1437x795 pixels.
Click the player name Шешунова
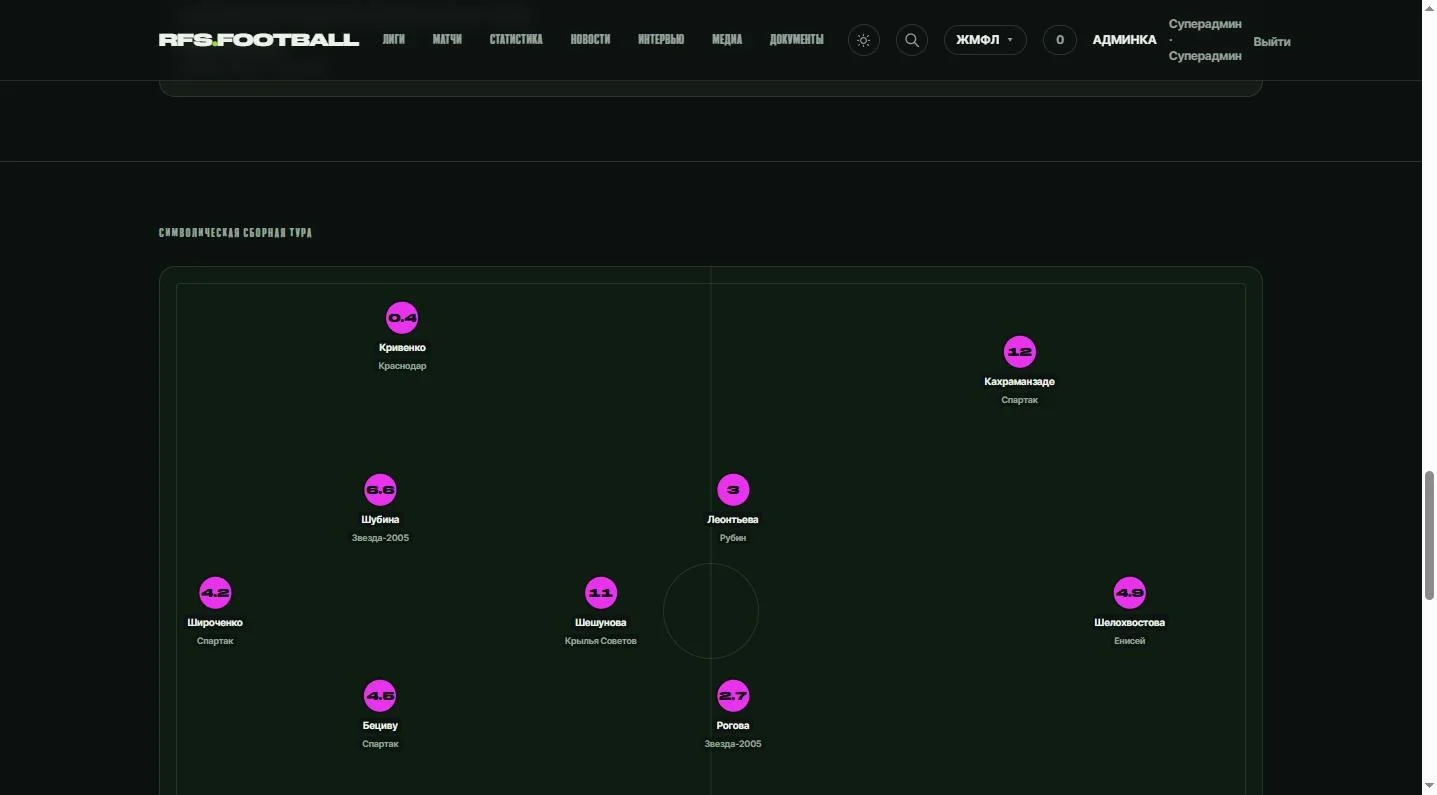[600, 623]
